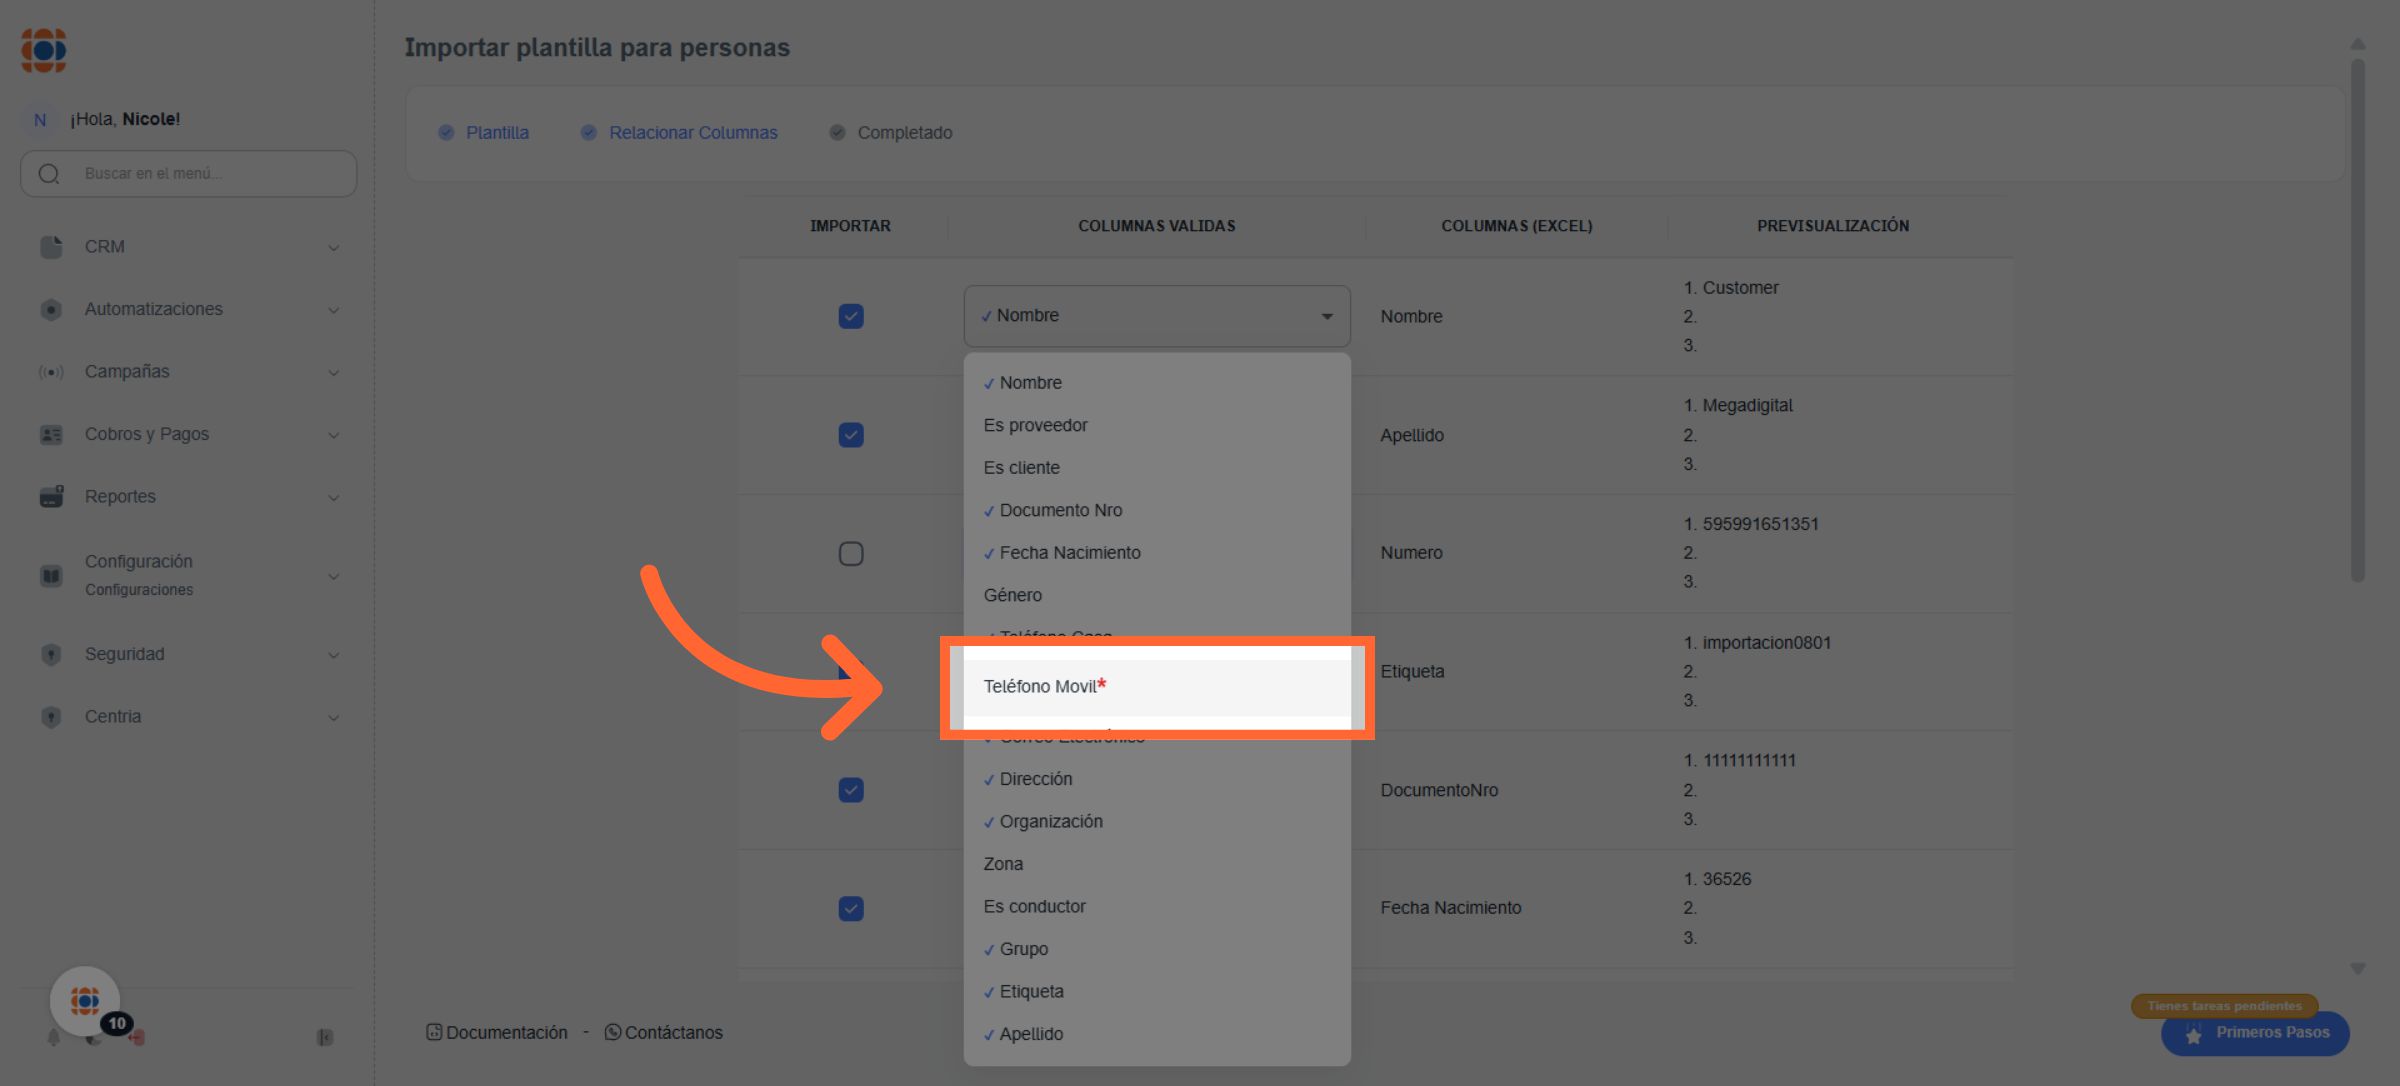Expand the Centria menu chevron

(x=334, y=718)
